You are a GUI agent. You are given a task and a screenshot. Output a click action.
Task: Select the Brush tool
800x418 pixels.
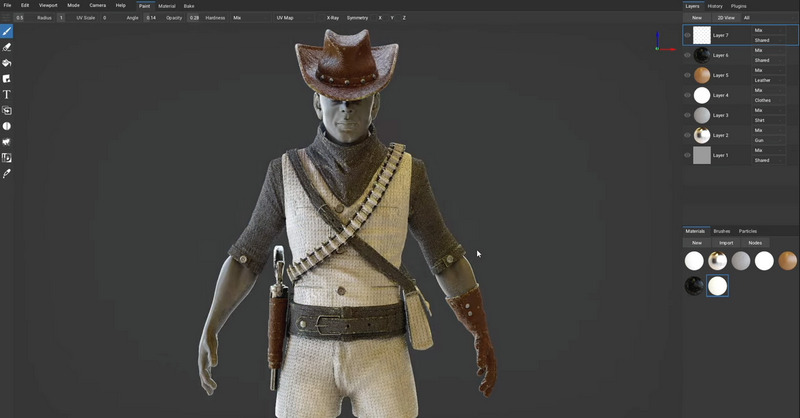coord(7,31)
